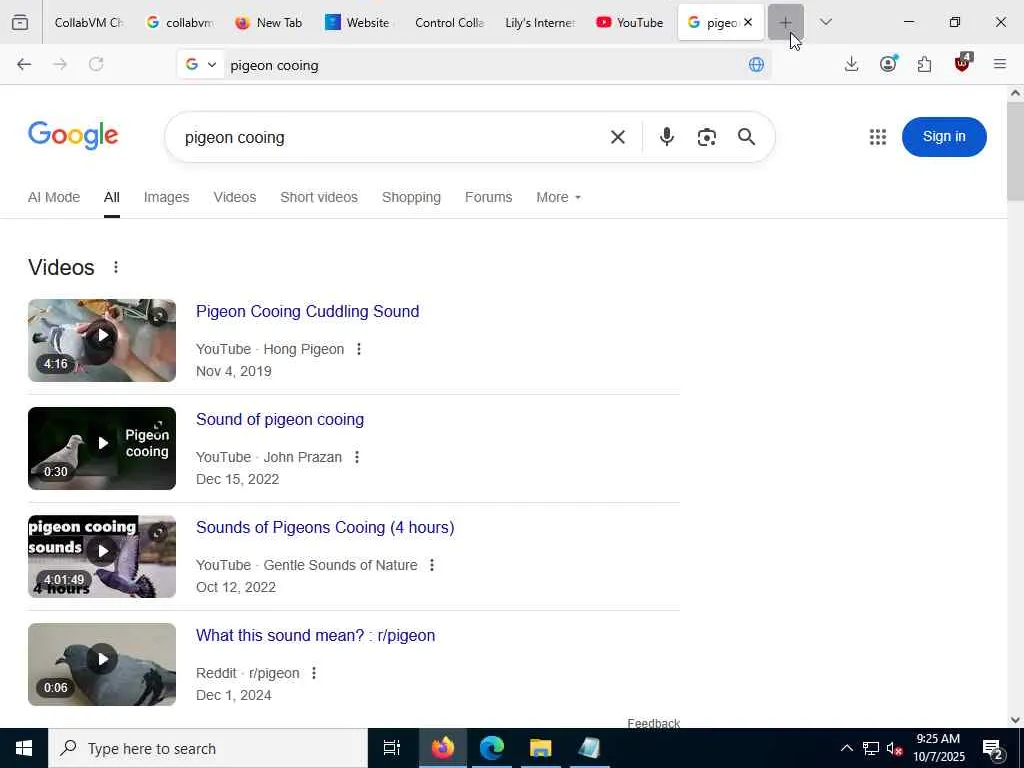Open the uBlock Origin shield icon
Image resolution: width=1024 pixels, height=768 pixels.
point(962,63)
